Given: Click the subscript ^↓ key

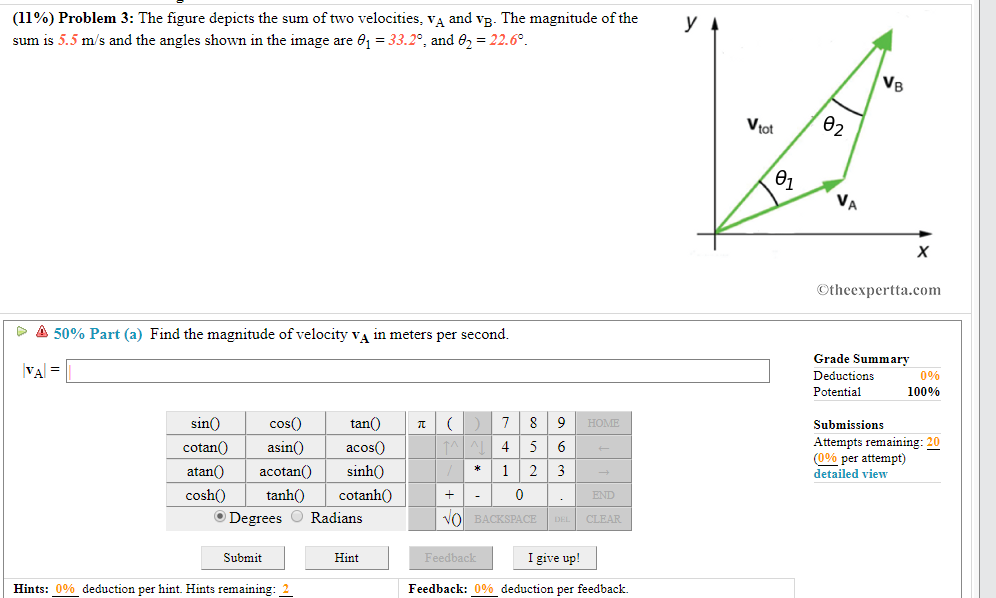Looking at the screenshot, I should [x=477, y=447].
